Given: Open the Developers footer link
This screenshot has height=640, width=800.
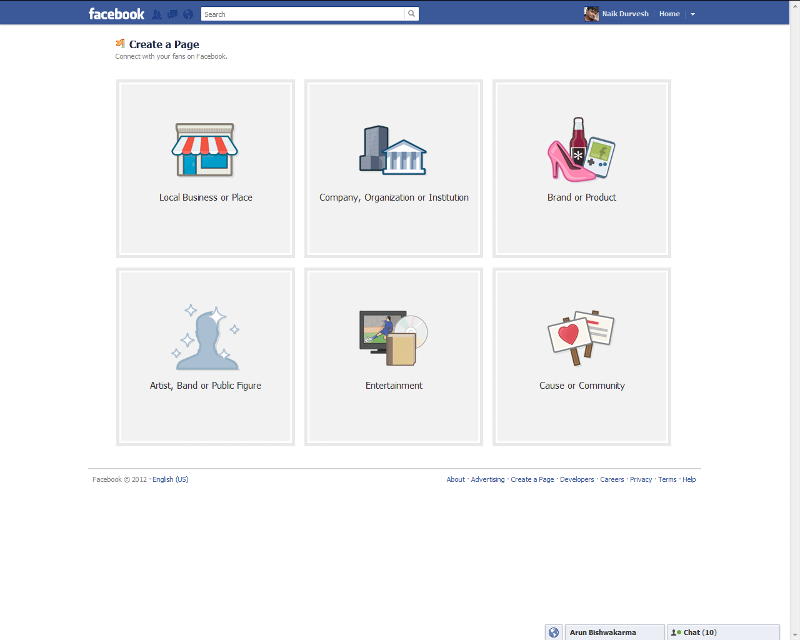Looking at the screenshot, I should click(x=577, y=479).
